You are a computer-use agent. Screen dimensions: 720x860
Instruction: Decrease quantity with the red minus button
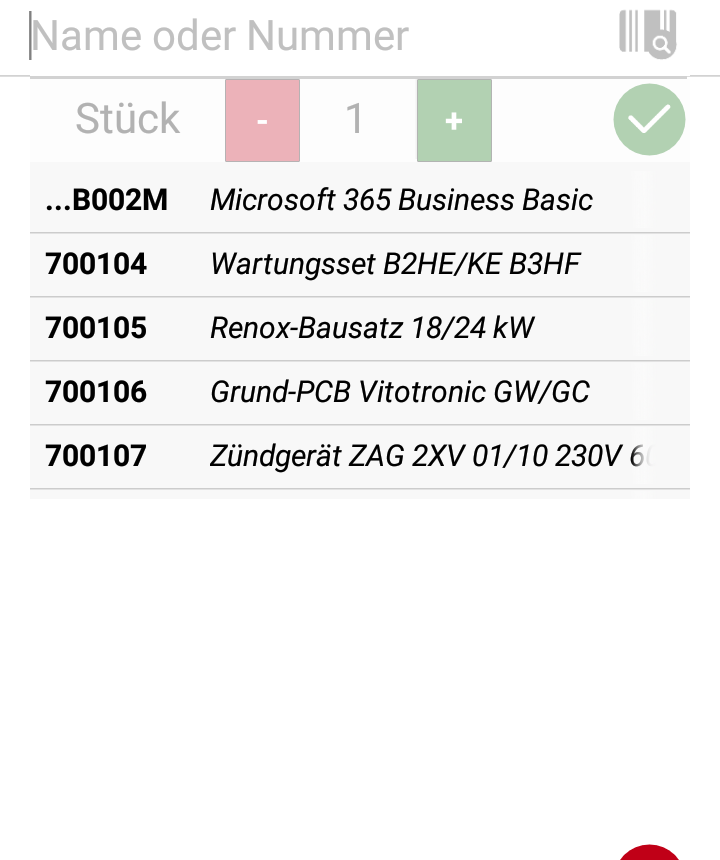point(262,120)
